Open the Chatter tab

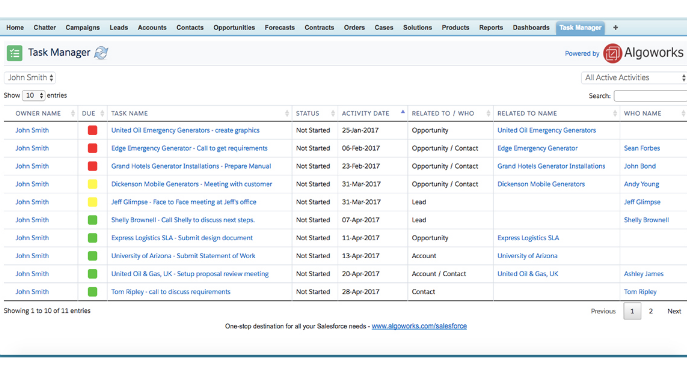pos(45,28)
